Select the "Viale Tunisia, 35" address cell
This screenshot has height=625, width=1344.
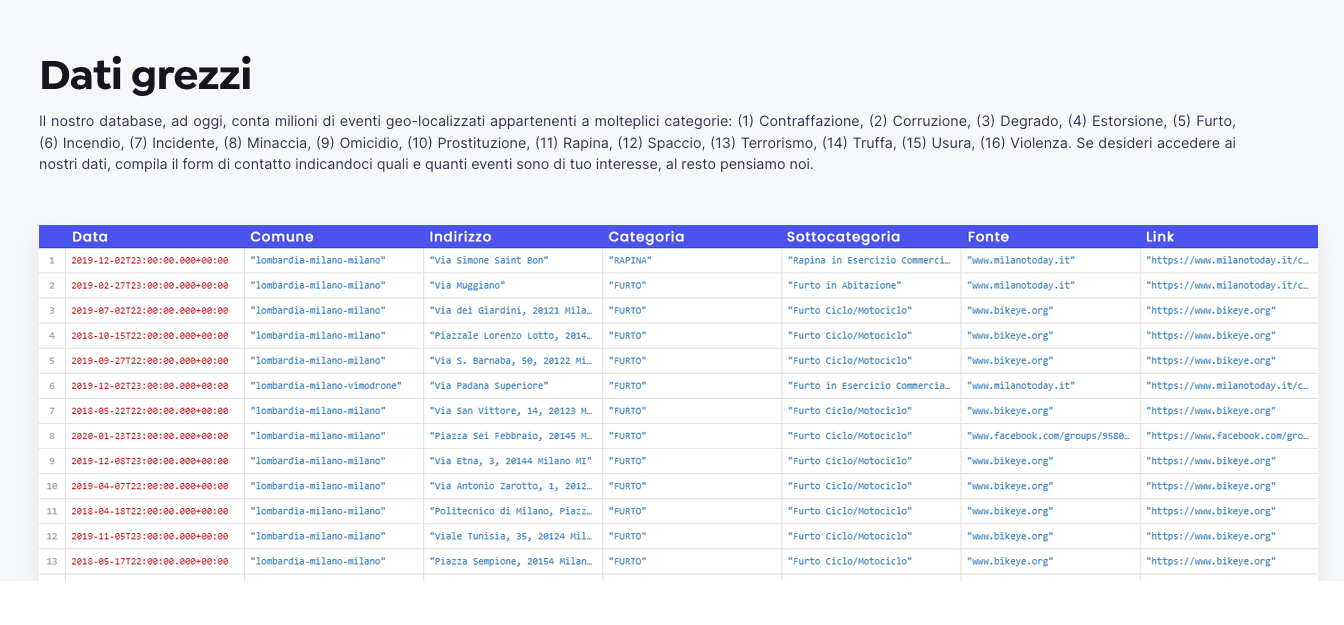(x=513, y=536)
